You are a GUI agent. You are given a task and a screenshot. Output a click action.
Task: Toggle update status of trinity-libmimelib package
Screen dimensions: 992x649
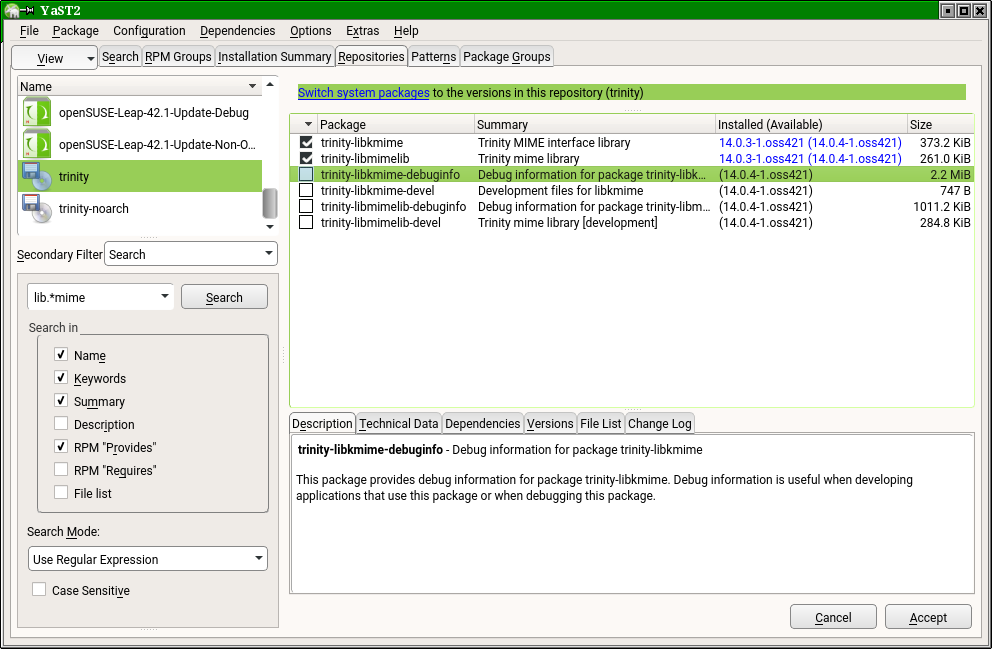(306, 158)
